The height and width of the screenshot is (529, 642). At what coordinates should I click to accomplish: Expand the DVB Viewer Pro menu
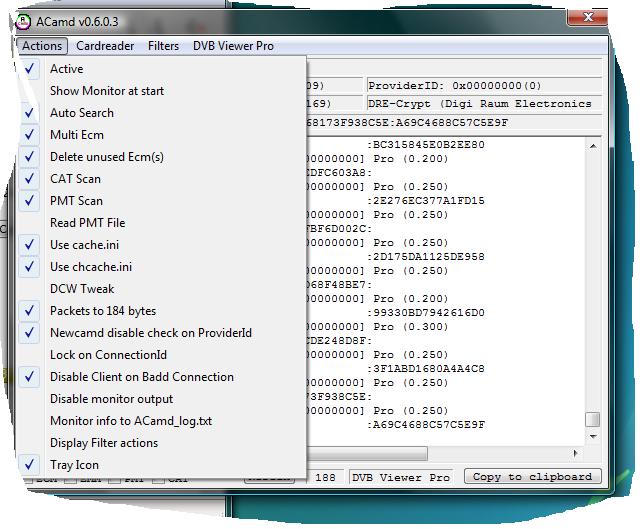tap(233, 46)
